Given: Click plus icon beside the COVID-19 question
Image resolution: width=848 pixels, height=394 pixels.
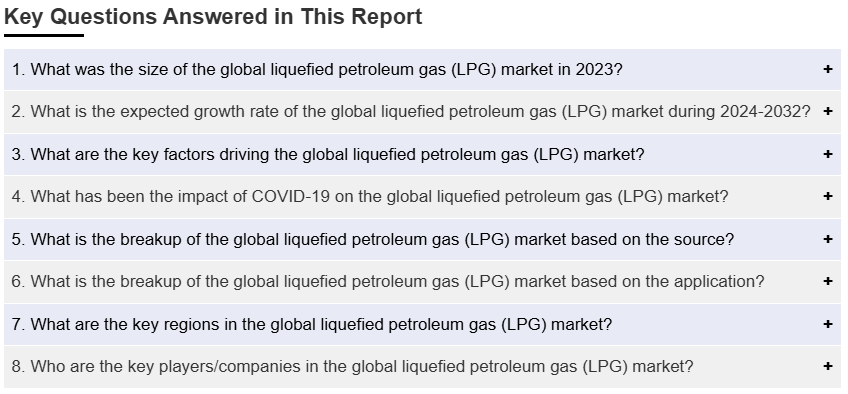Looking at the screenshot, I should tap(827, 196).
